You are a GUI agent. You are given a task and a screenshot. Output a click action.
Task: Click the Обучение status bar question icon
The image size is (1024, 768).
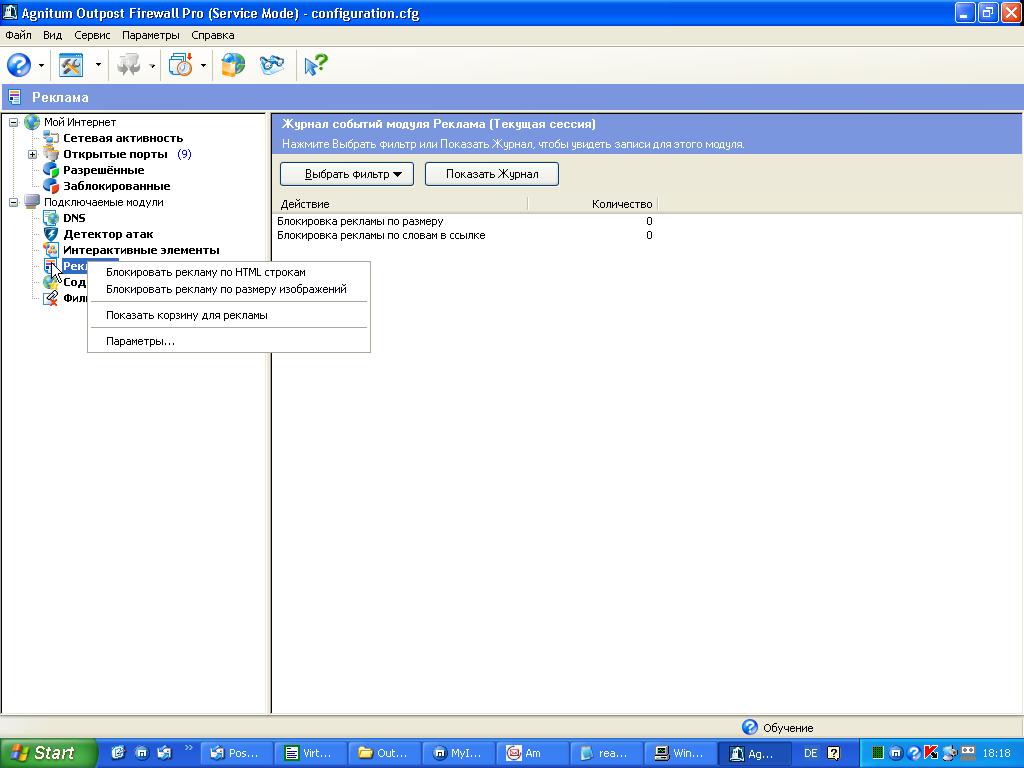[x=750, y=727]
